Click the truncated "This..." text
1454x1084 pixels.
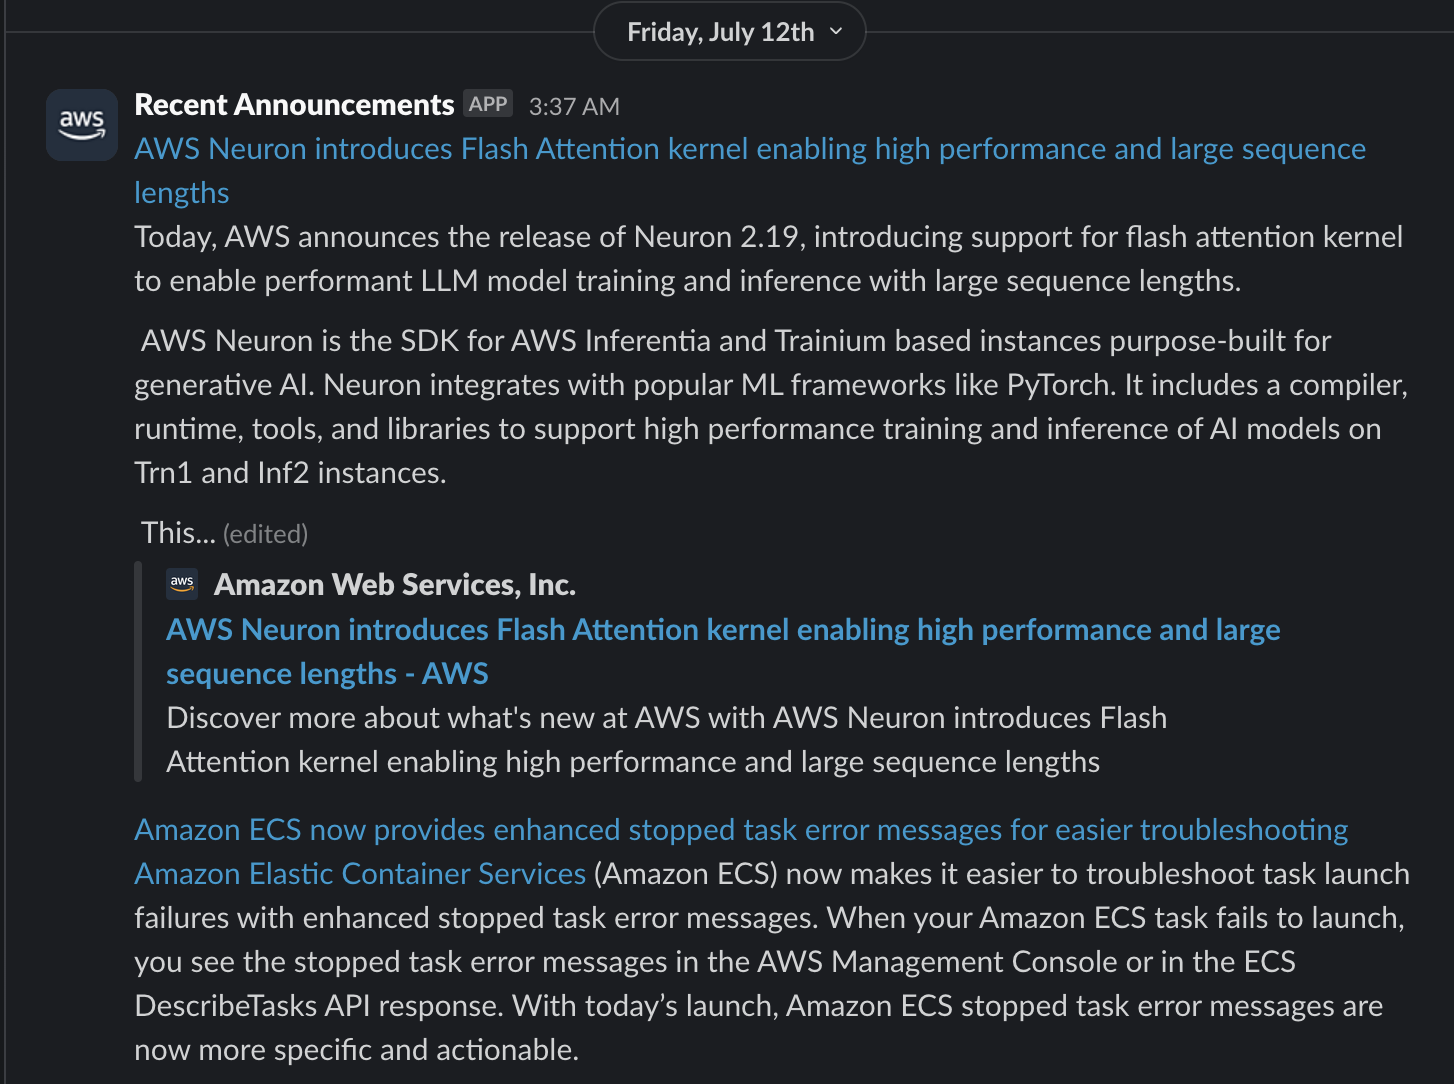coord(178,533)
